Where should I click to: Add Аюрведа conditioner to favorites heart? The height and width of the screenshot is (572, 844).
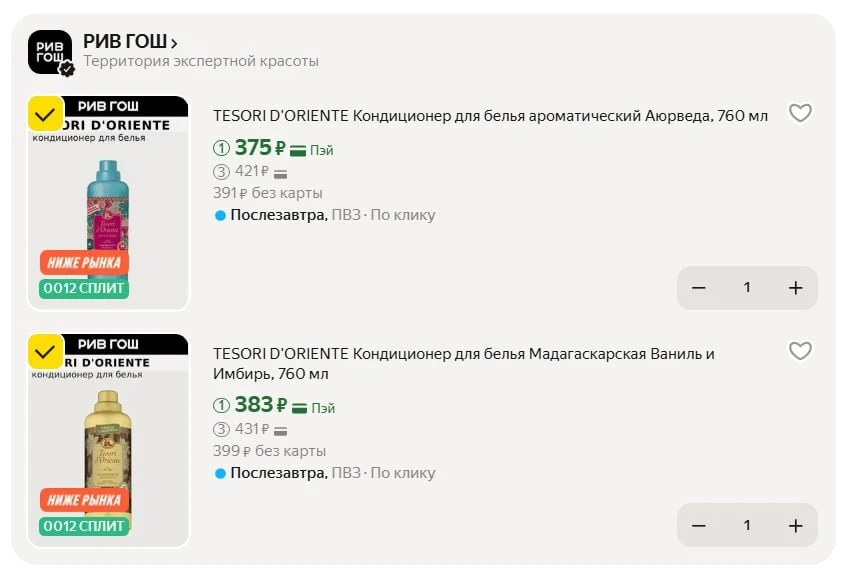pos(800,113)
